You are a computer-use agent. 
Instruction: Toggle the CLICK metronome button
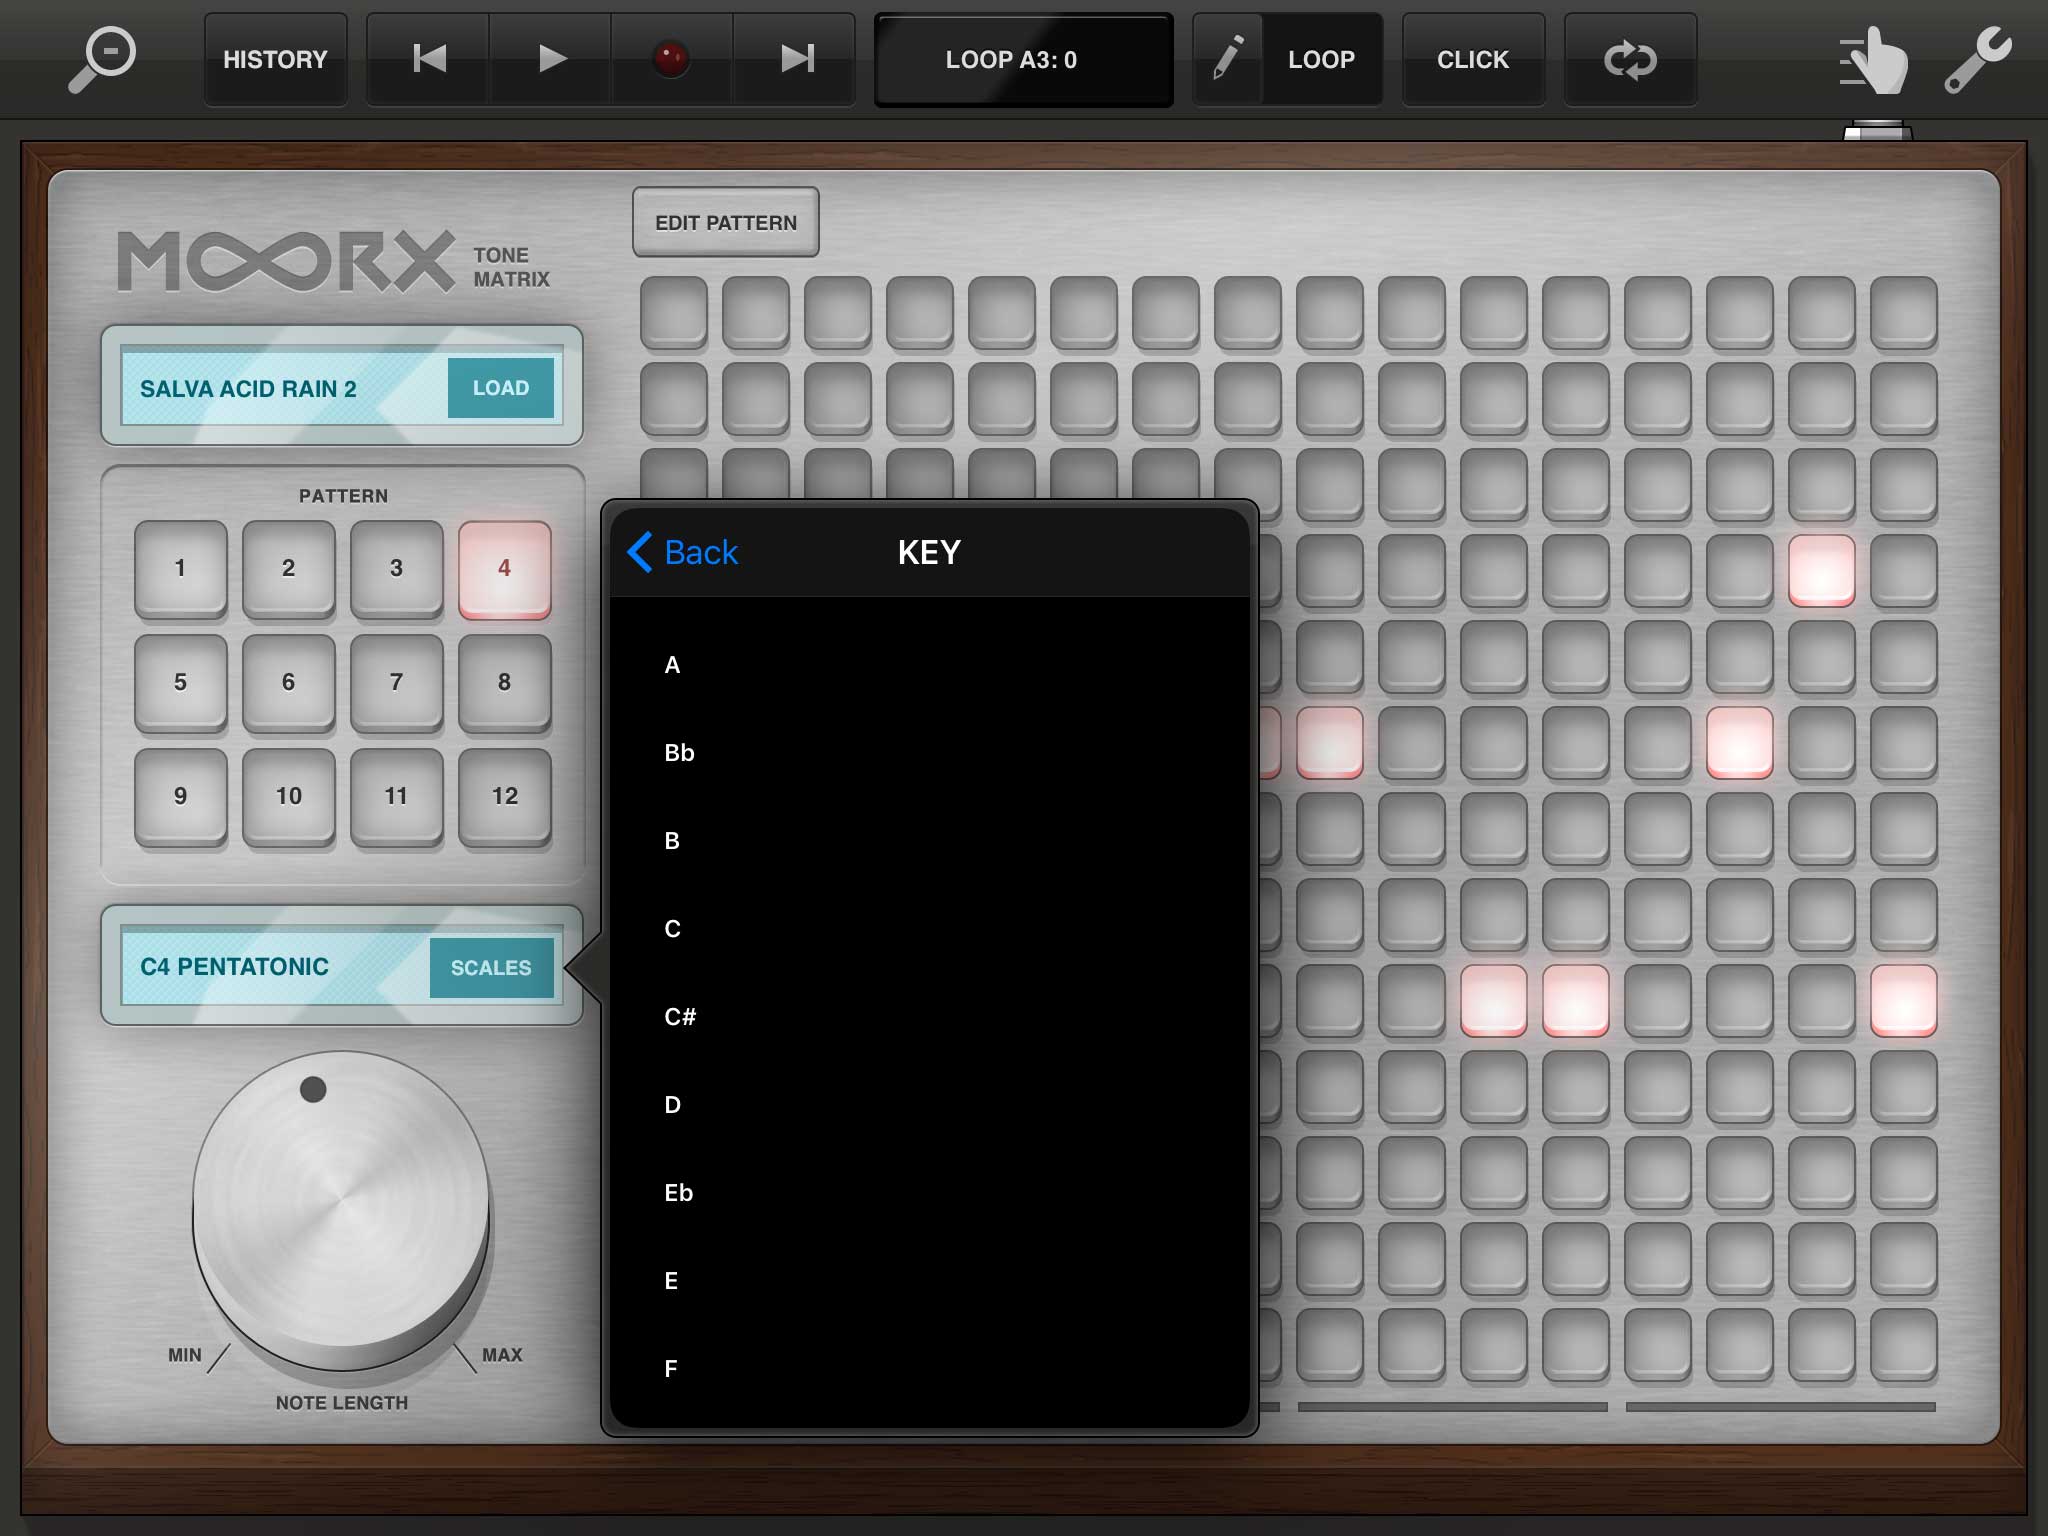click(x=1472, y=59)
